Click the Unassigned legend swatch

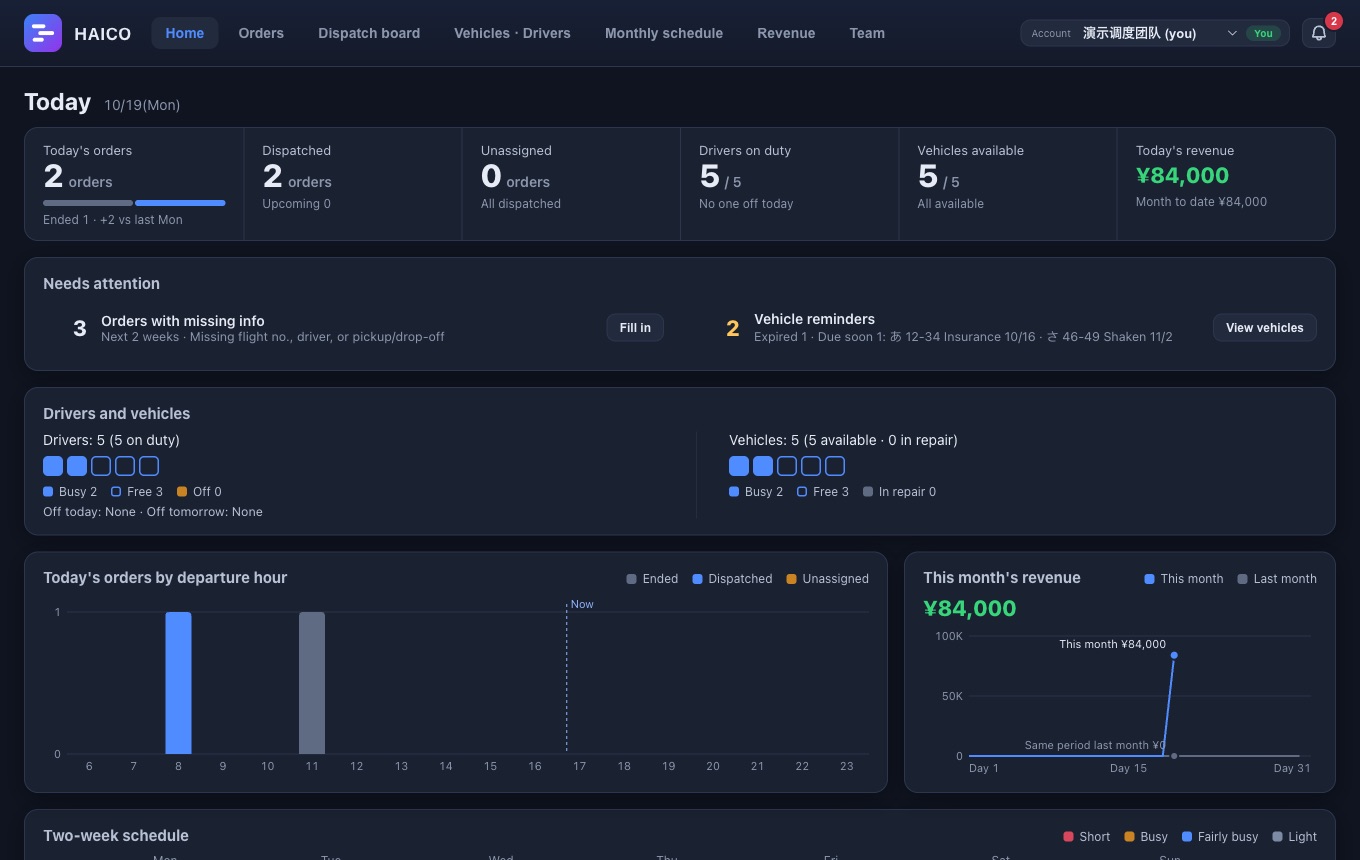pyautogui.click(x=792, y=579)
